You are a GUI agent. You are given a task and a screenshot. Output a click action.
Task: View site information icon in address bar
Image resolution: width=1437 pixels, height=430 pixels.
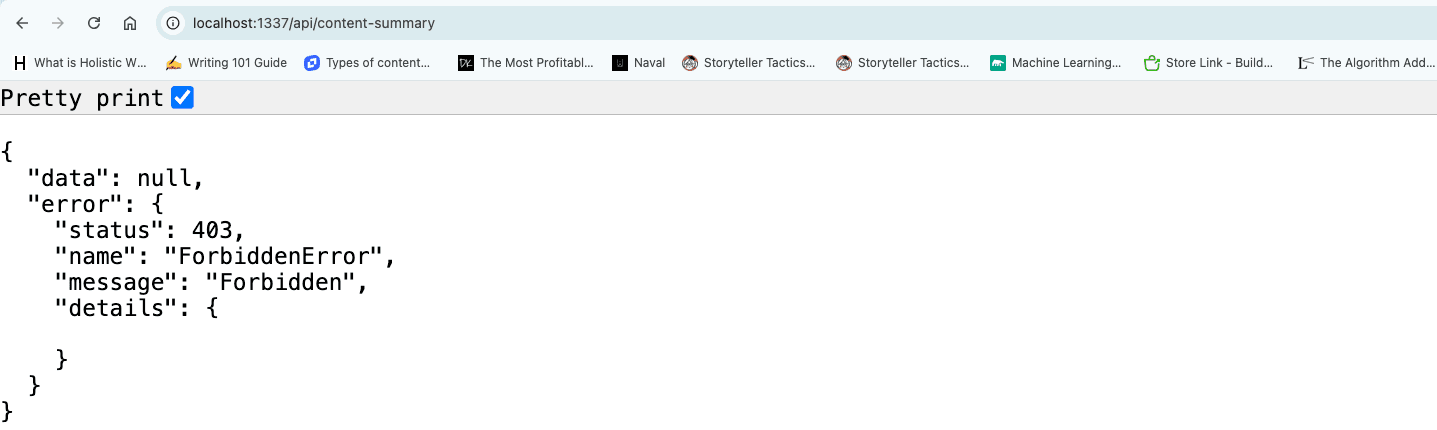pyautogui.click(x=173, y=23)
